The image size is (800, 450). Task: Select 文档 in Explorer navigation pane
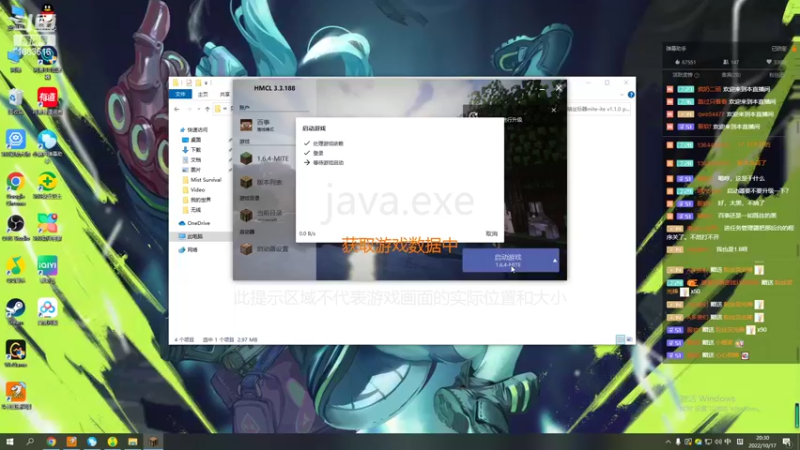[192, 160]
